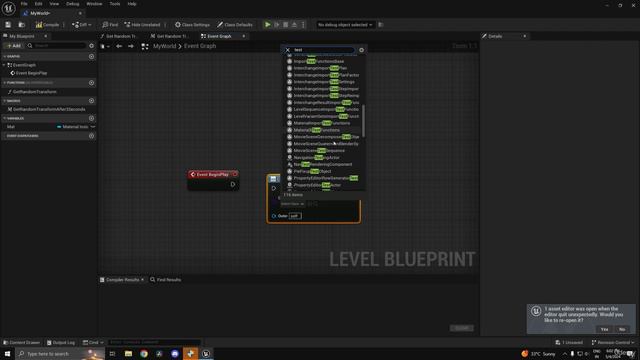Click the Add button in My Blueprint
The width and height of the screenshot is (640, 360).
[x=13, y=46]
